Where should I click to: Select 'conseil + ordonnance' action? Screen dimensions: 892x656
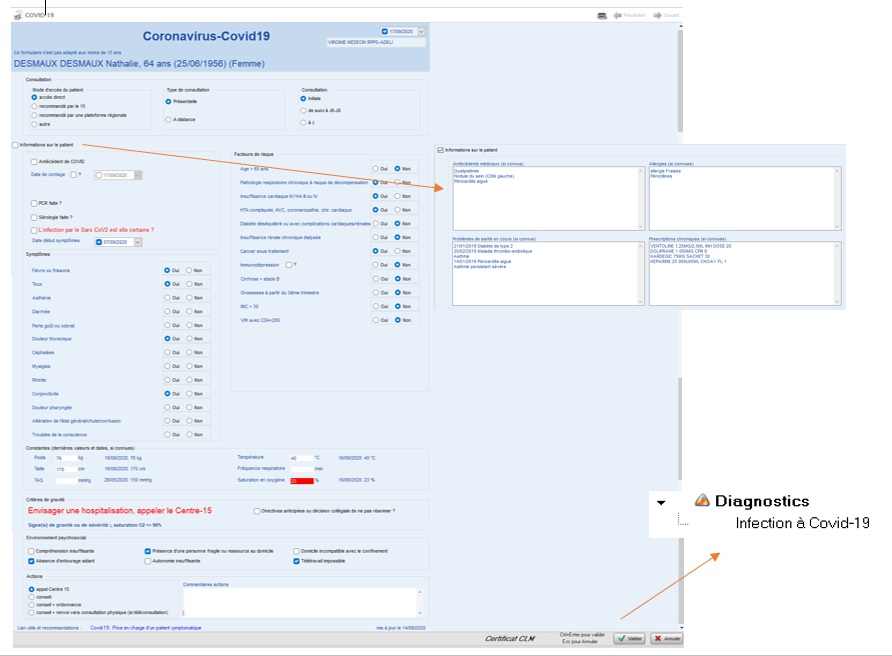point(33,604)
